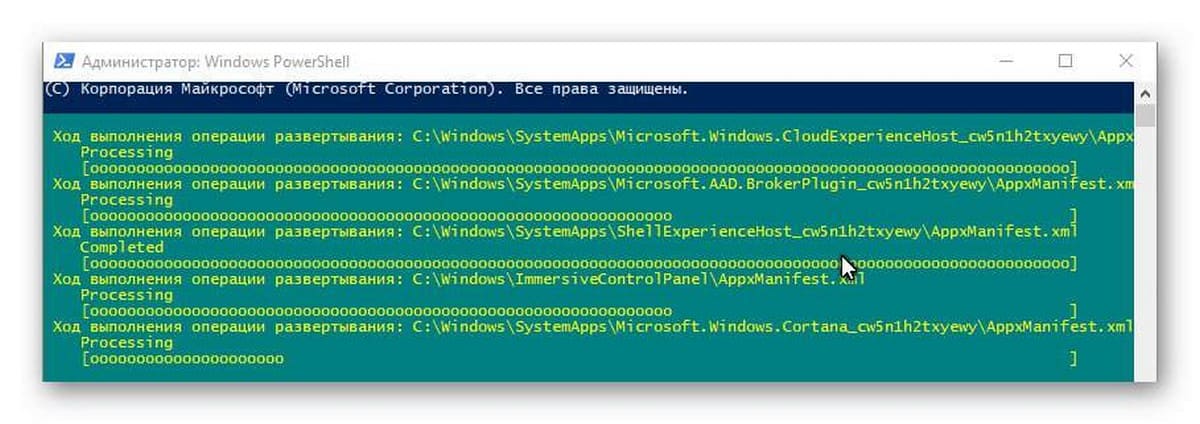1200x424 pixels.
Task: Click the ShellExperienceHost manifest path line
Action: pyautogui.click(x=565, y=231)
